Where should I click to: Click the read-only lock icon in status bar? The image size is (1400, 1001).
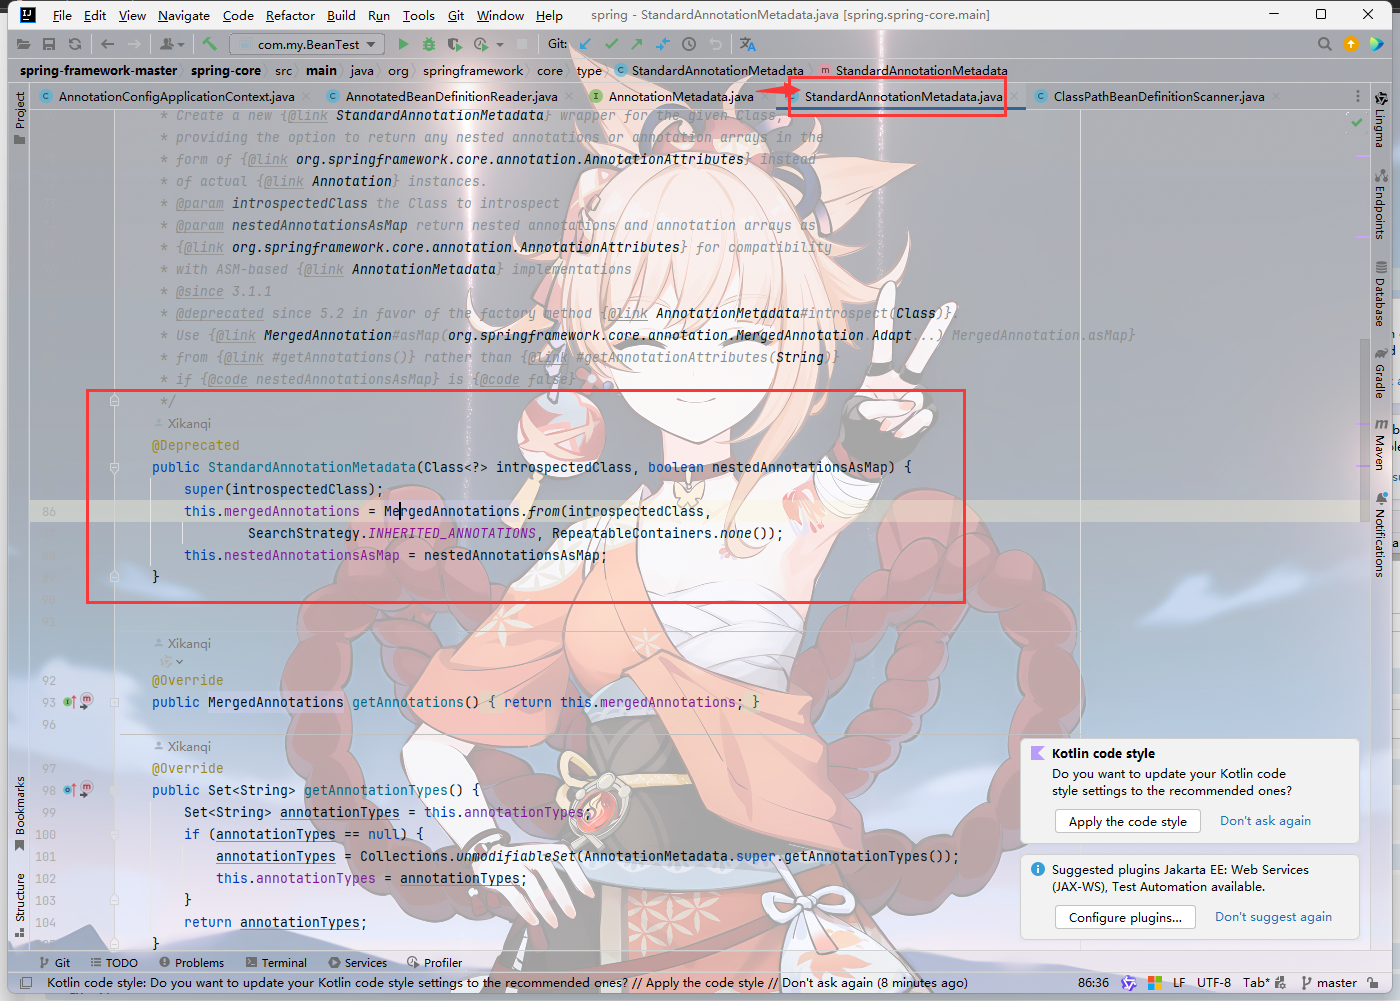[x=1373, y=983]
